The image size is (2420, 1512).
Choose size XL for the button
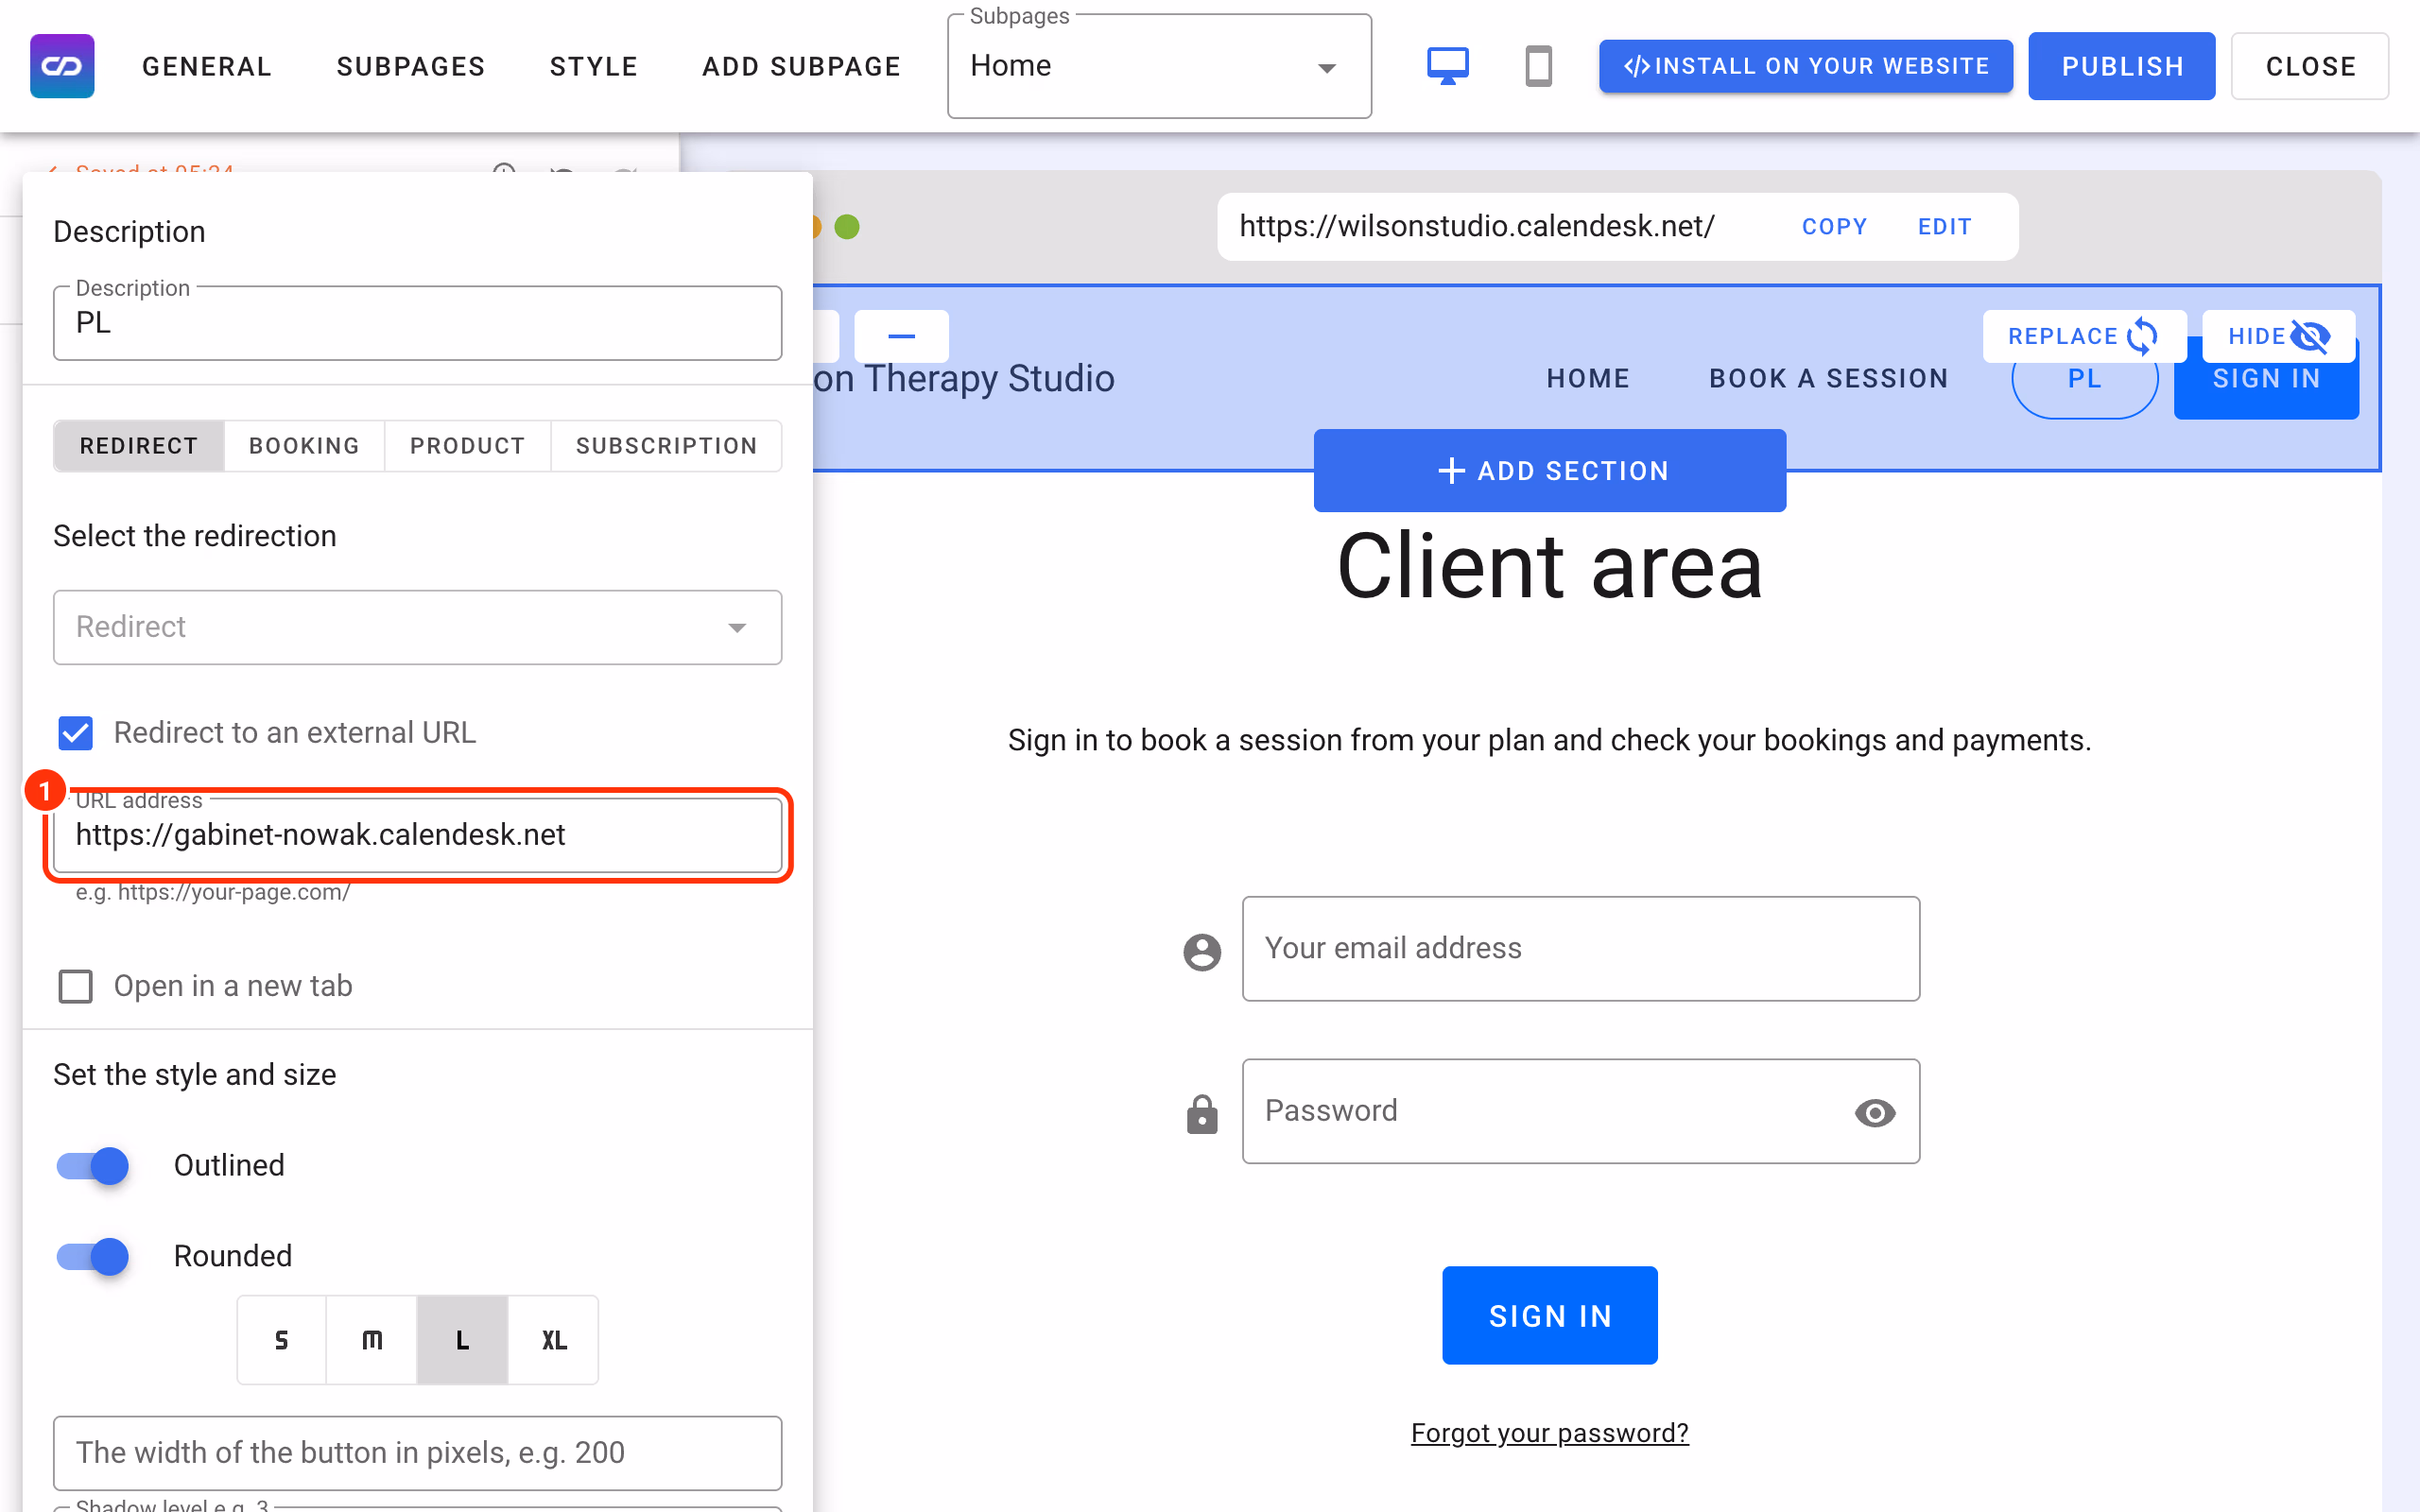tap(554, 1340)
